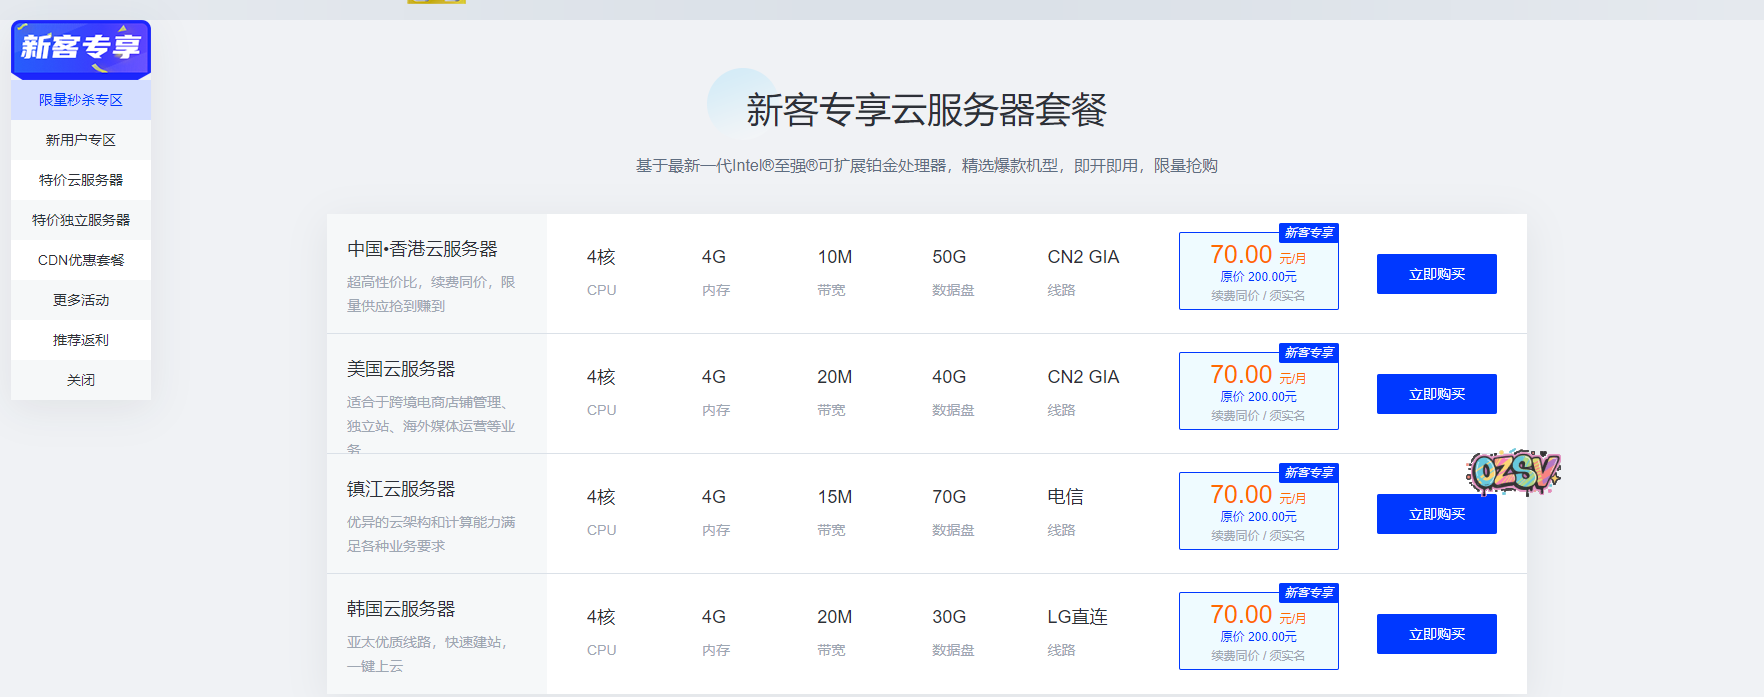Click the 70.00 price box for 镇江云服务器
Viewport: 1764px width, 697px height.
[x=1258, y=512]
